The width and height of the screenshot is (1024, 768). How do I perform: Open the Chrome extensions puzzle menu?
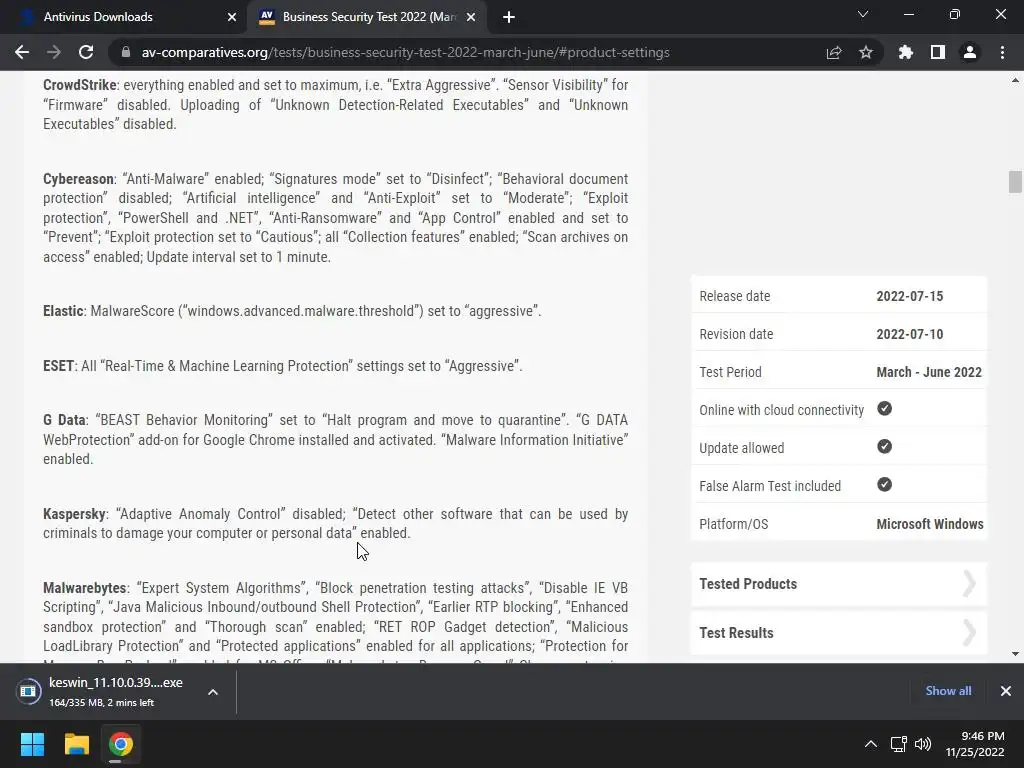coord(906,52)
